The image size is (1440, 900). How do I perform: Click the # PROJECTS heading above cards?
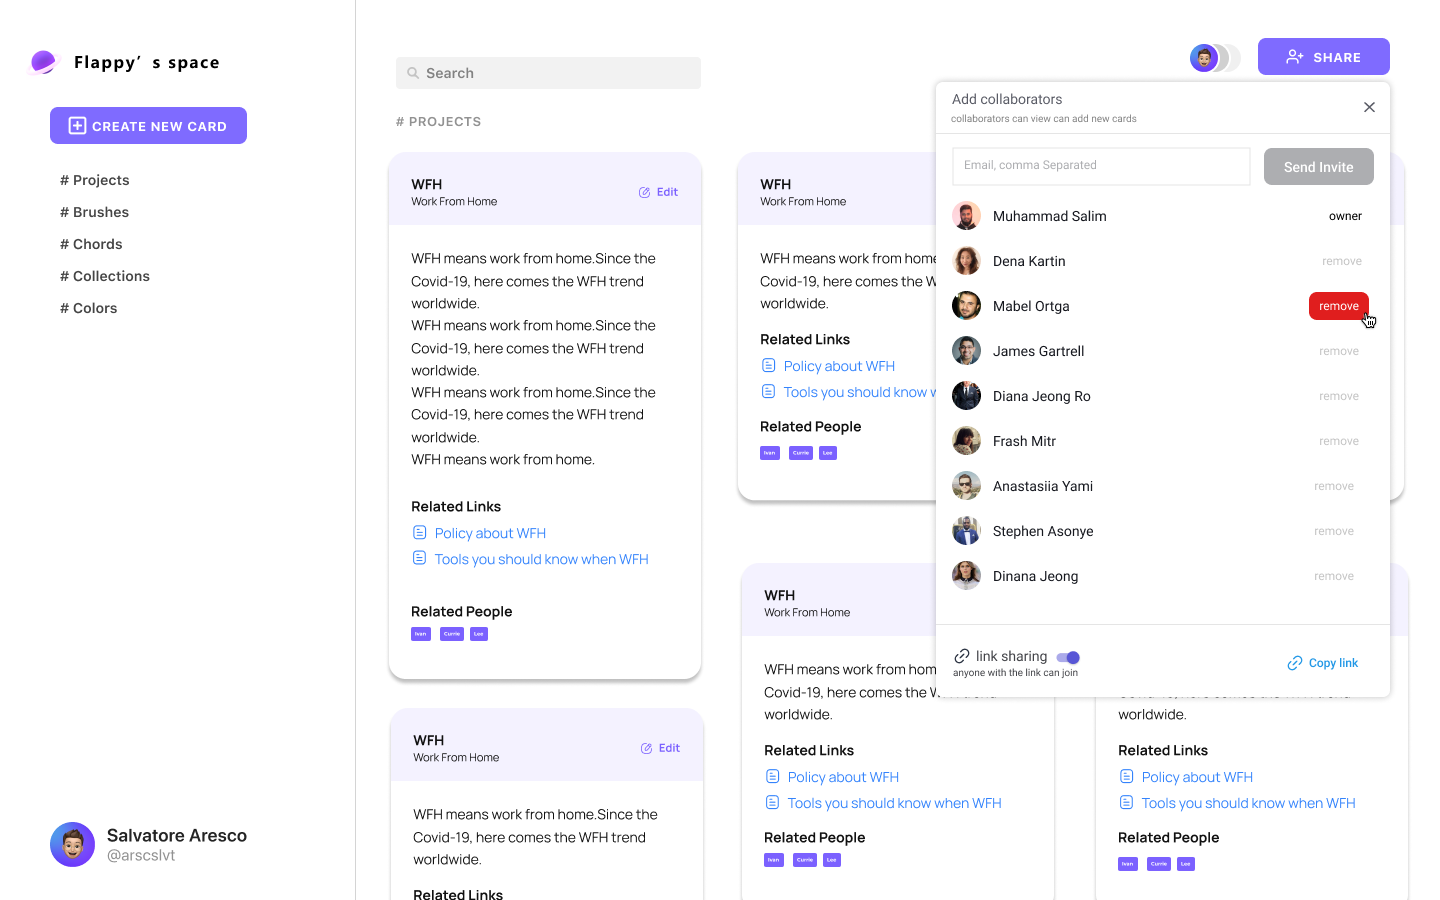(x=438, y=122)
